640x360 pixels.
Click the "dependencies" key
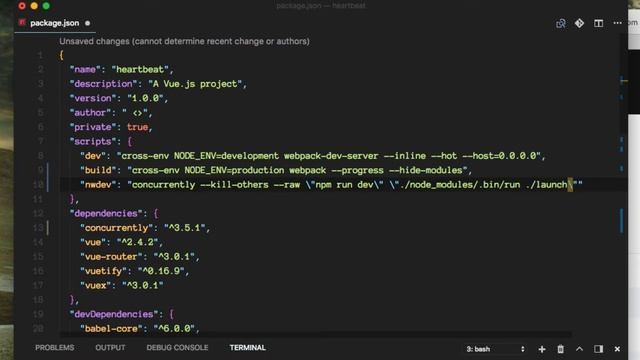[x=106, y=213]
